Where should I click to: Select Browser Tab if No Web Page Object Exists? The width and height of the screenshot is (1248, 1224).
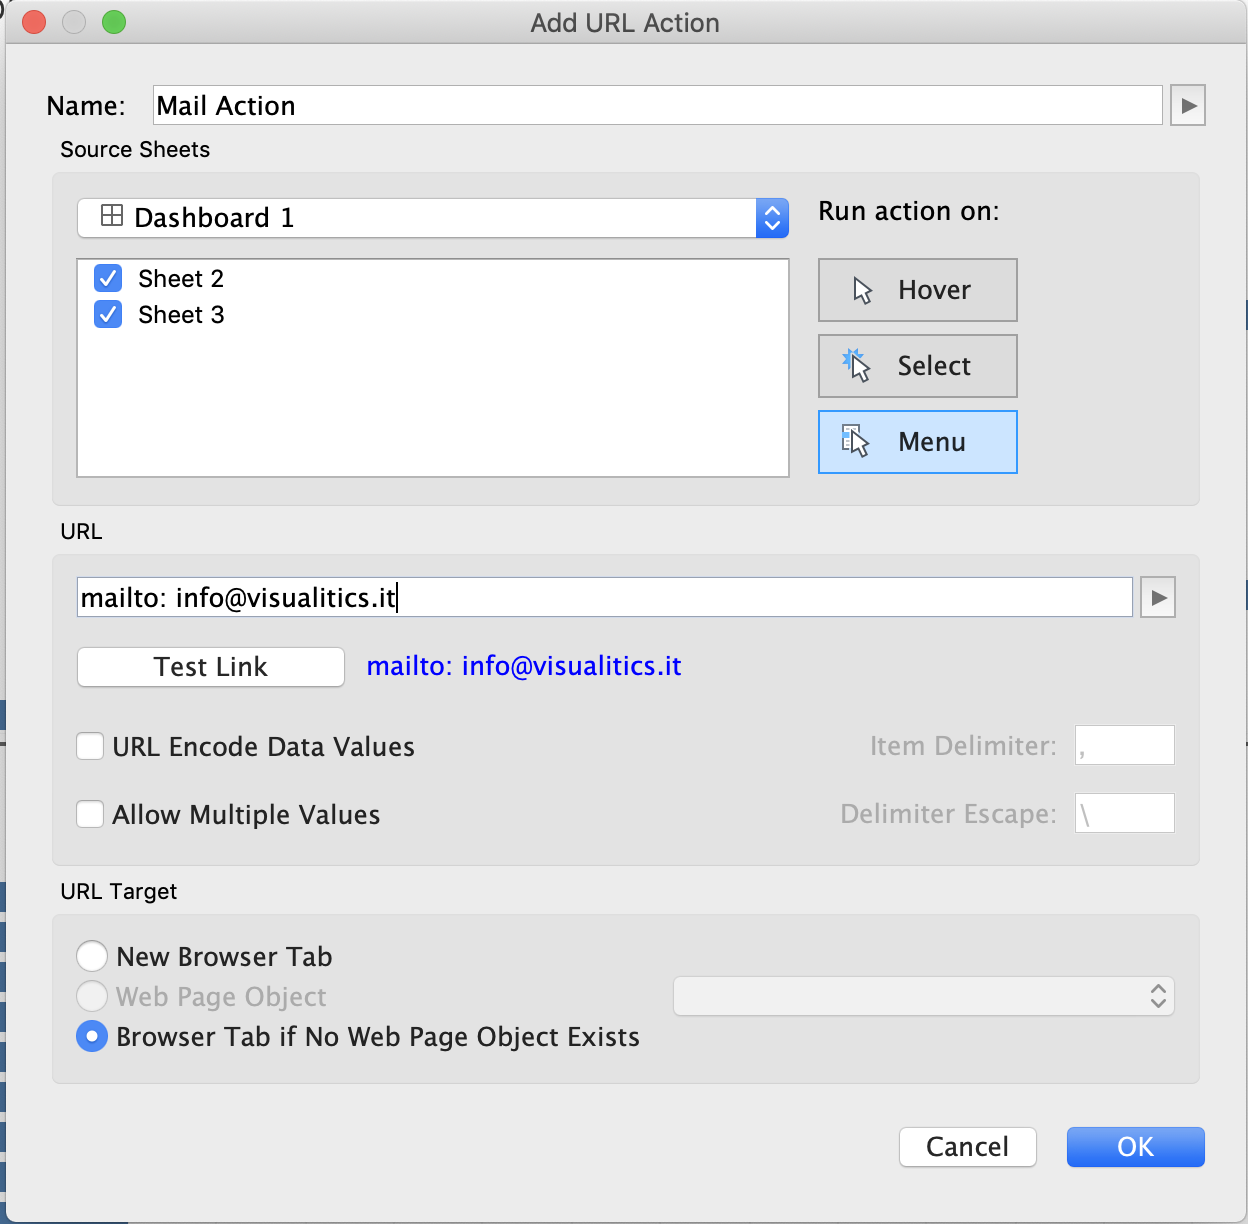[92, 1037]
